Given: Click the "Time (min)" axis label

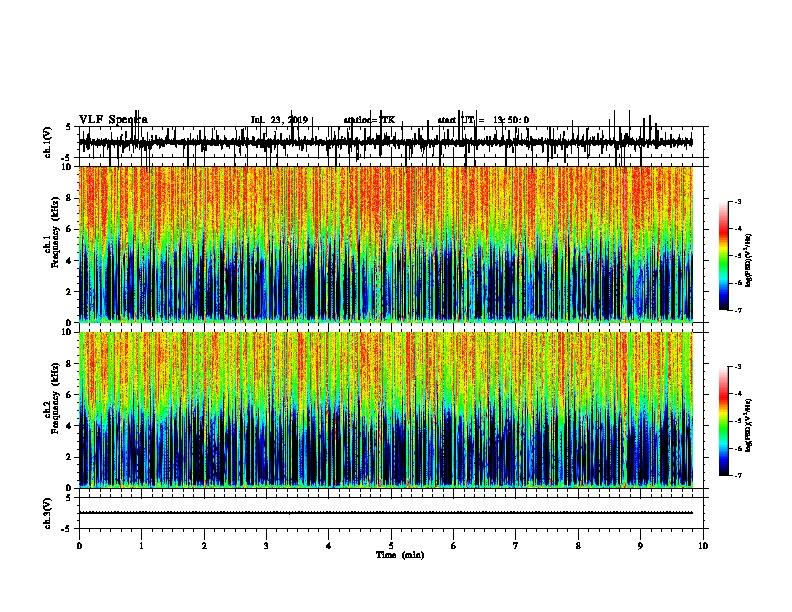Looking at the screenshot, I should pos(400,555).
